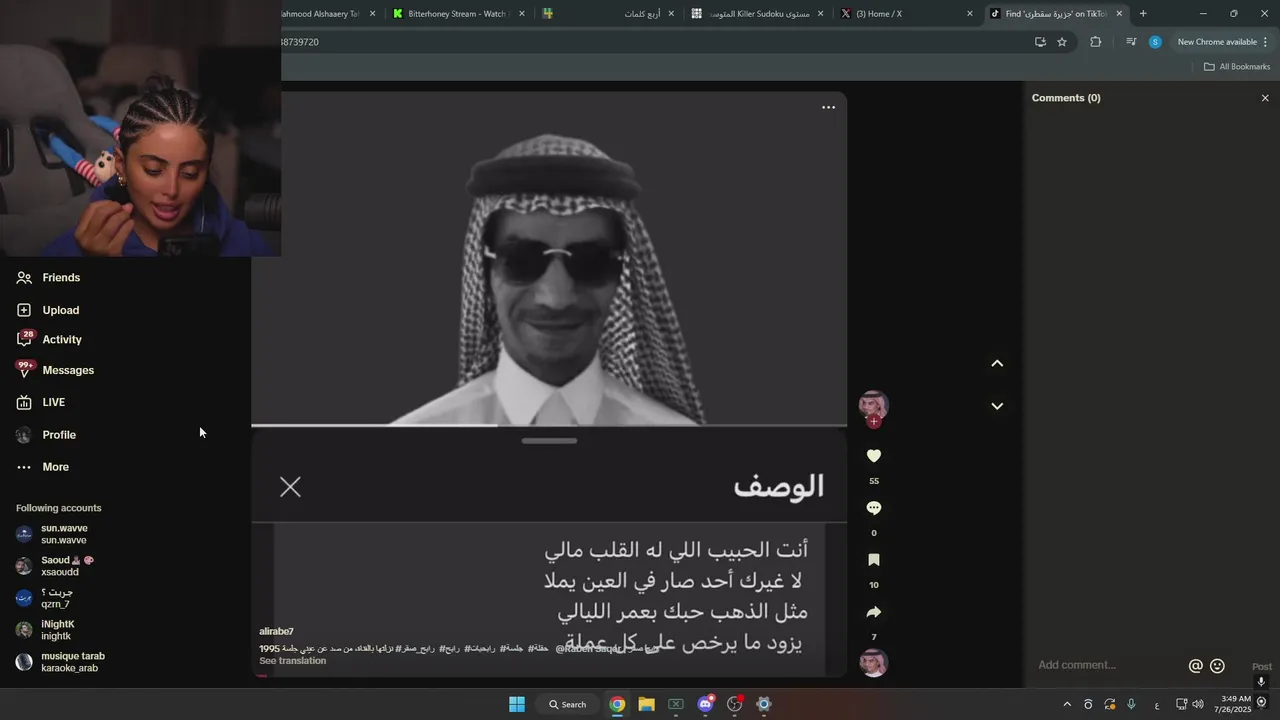This screenshot has height=720, width=1280.
Task: Open a new Chrome tab
Action: tap(1143, 14)
